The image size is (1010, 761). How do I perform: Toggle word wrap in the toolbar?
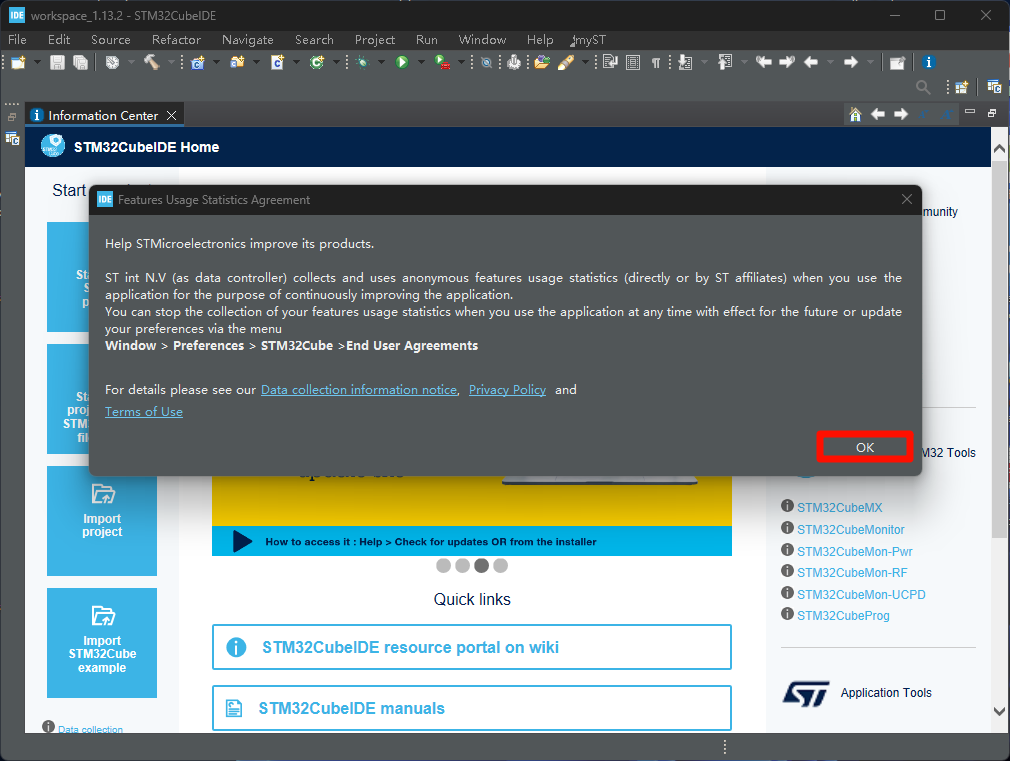[x=610, y=63]
